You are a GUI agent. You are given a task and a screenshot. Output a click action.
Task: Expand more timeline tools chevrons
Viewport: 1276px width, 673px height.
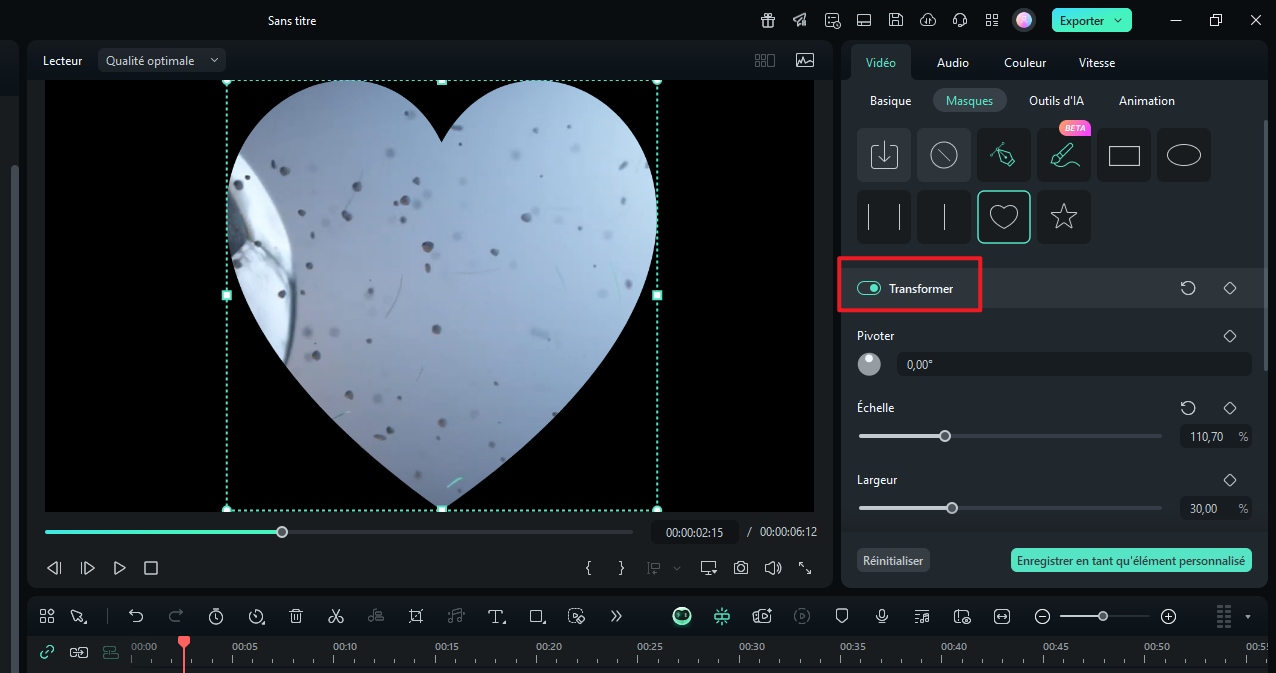[x=616, y=616]
